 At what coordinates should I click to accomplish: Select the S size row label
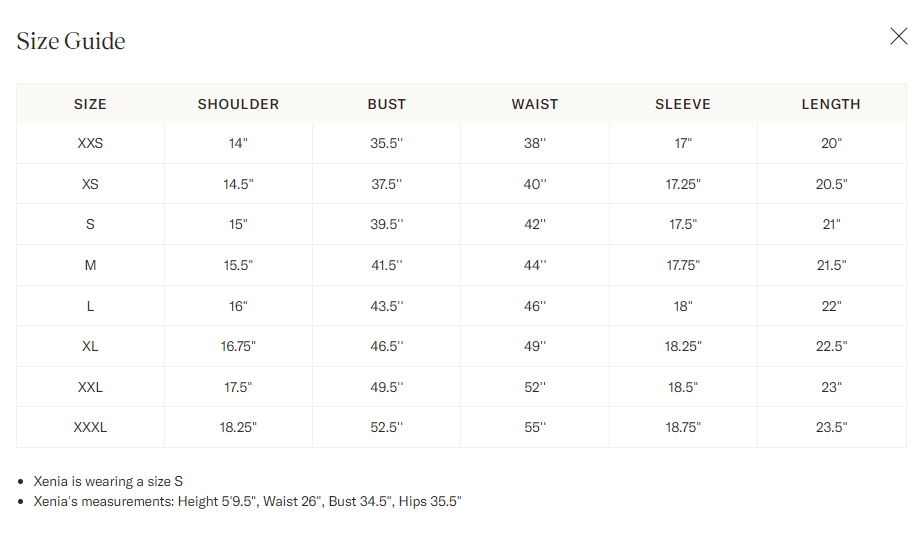tap(90, 224)
